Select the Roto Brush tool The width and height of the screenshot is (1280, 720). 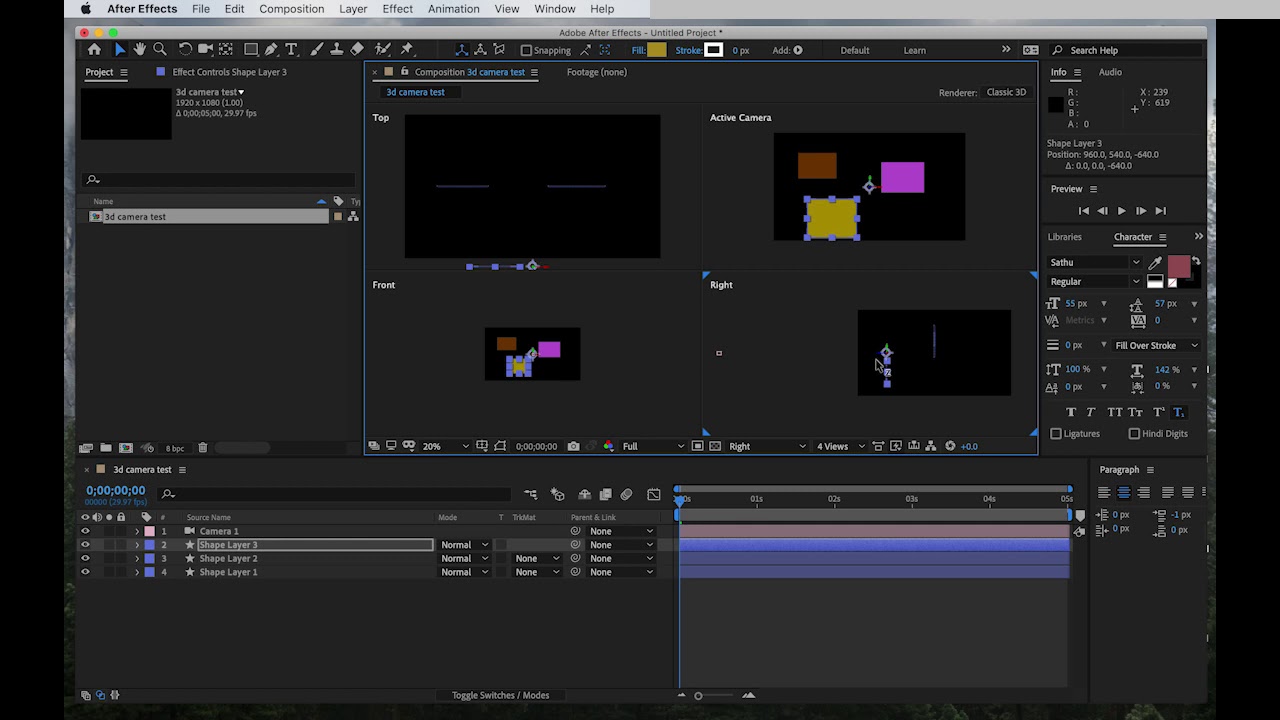pyautogui.click(x=382, y=49)
